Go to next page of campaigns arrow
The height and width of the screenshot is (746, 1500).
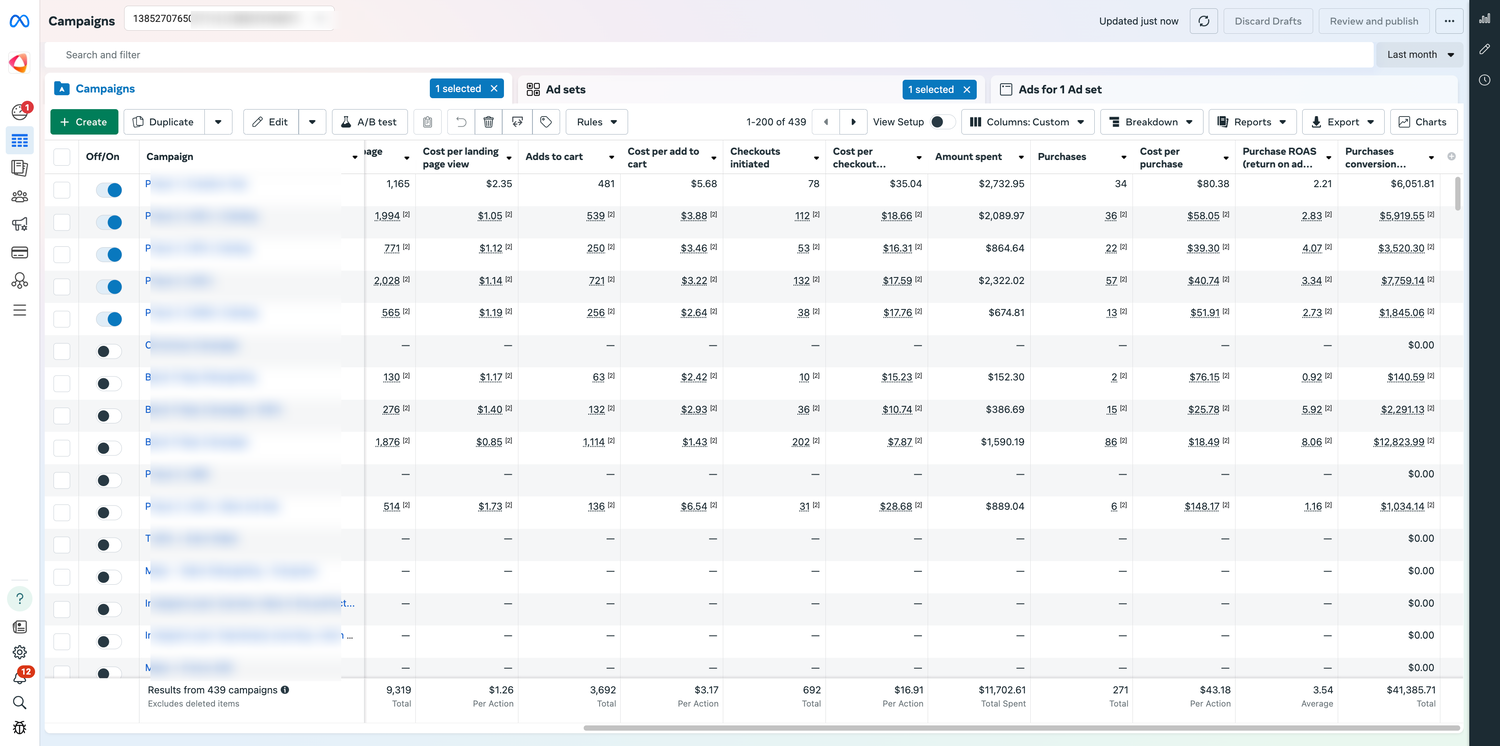click(x=853, y=122)
